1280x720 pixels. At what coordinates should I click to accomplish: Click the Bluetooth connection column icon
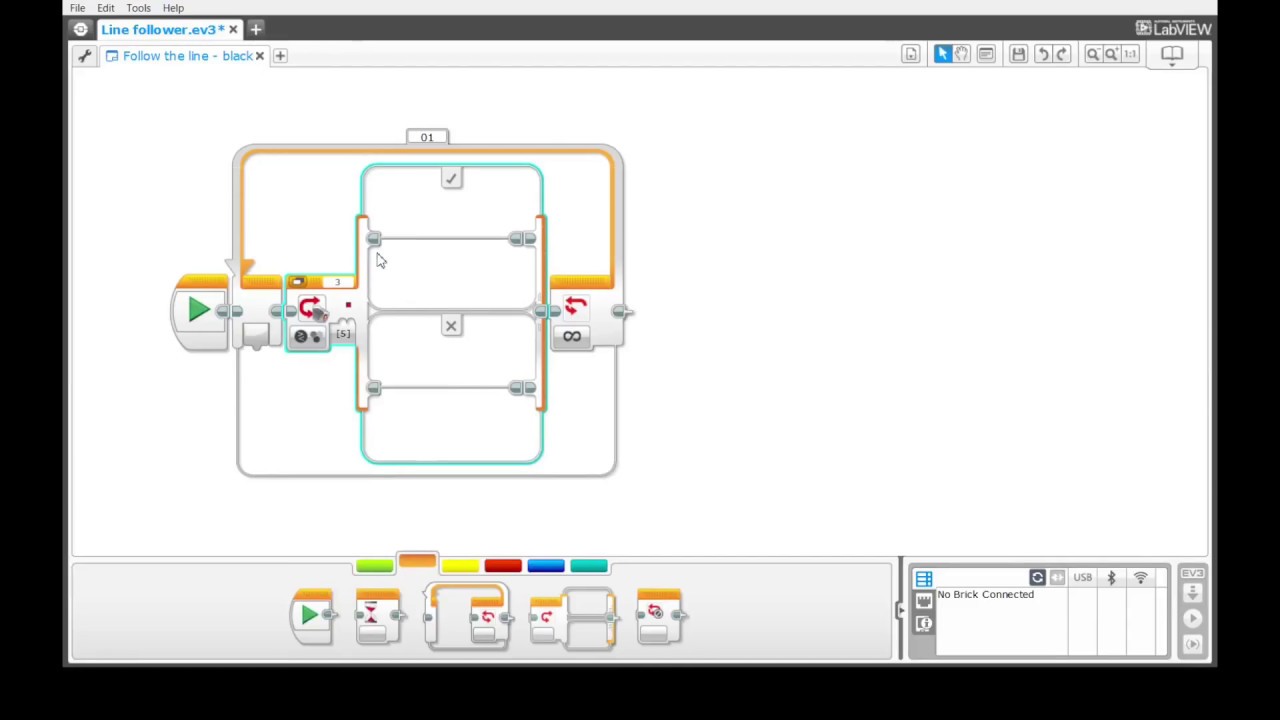(1111, 578)
